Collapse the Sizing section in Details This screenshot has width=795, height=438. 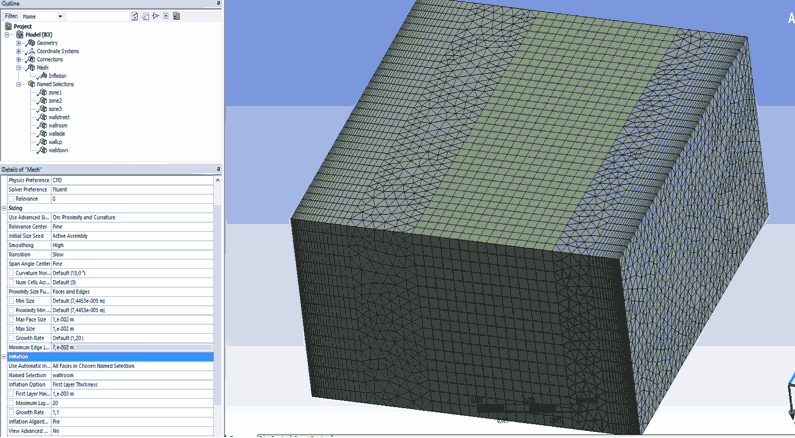tap(4, 208)
